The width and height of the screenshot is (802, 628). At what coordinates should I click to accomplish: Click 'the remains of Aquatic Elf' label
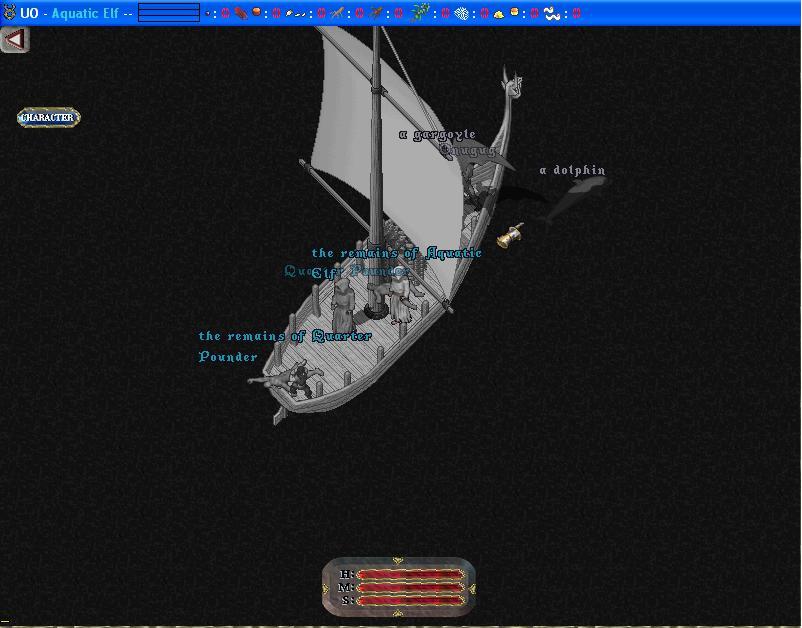click(x=396, y=254)
